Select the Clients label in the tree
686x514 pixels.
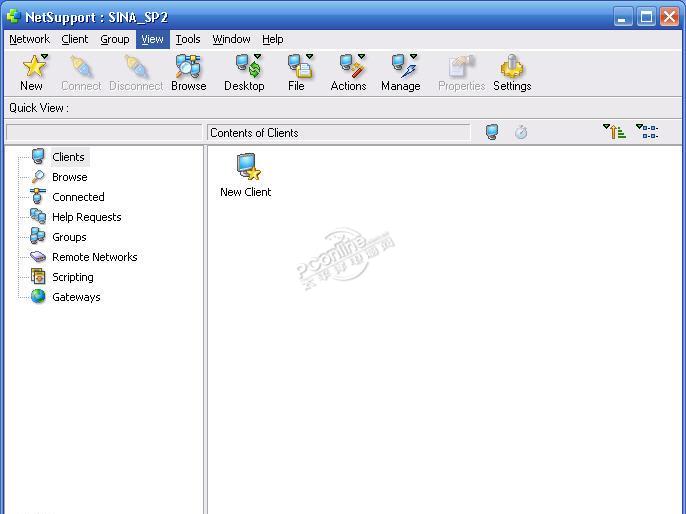tap(68, 157)
